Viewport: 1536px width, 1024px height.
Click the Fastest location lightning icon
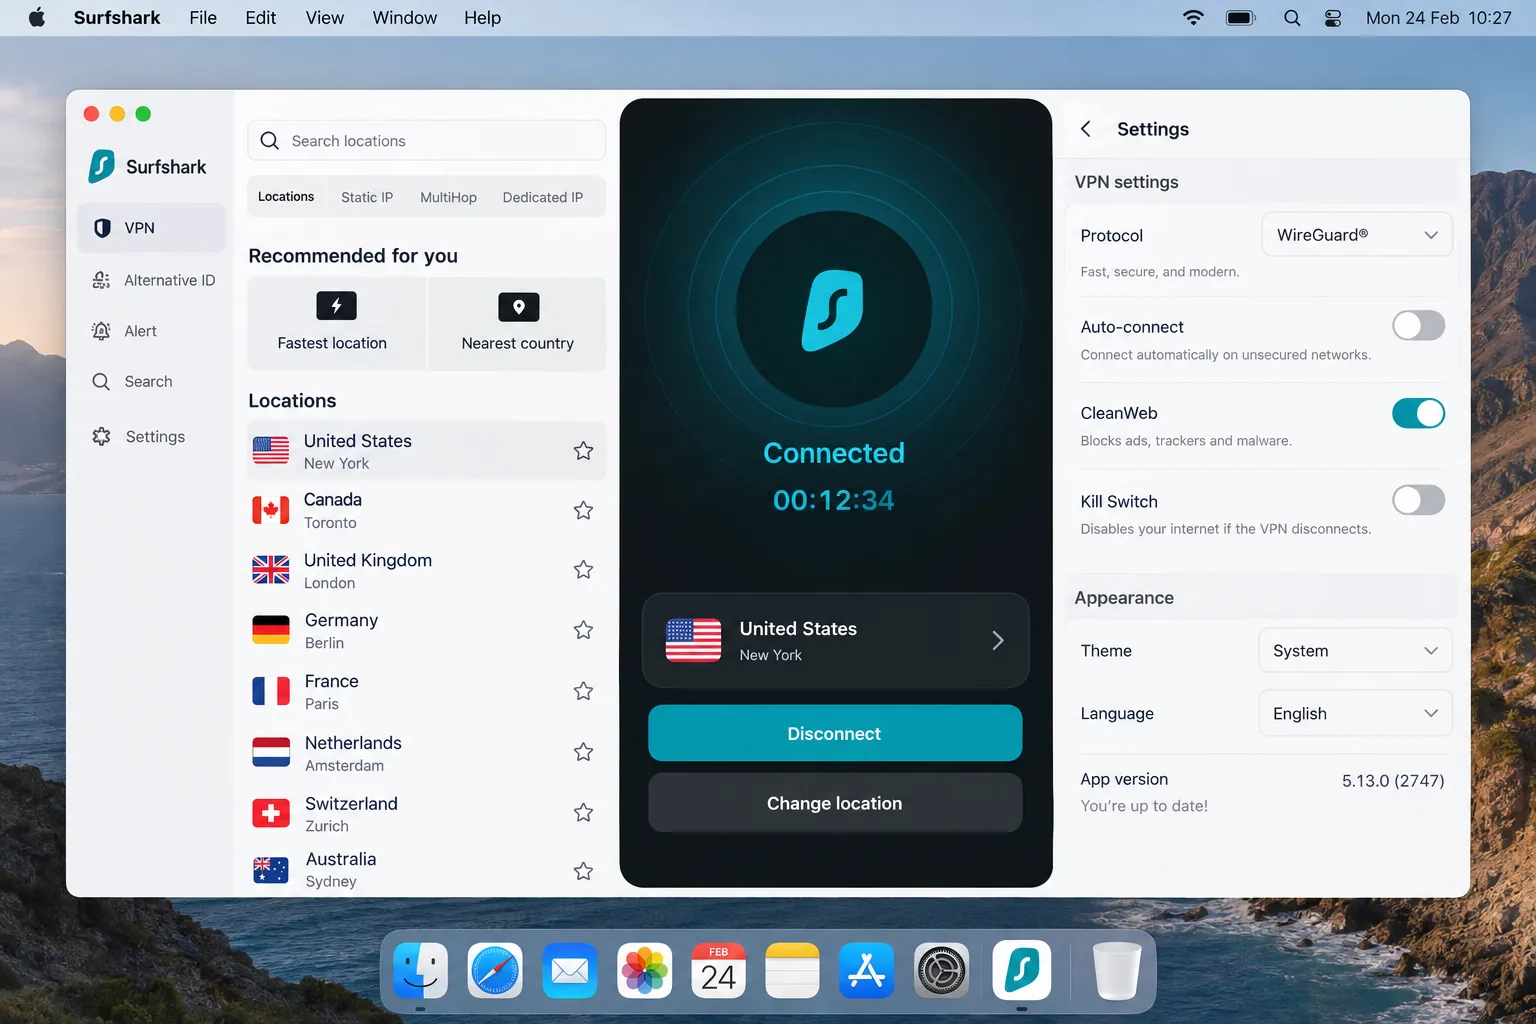(336, 306)
